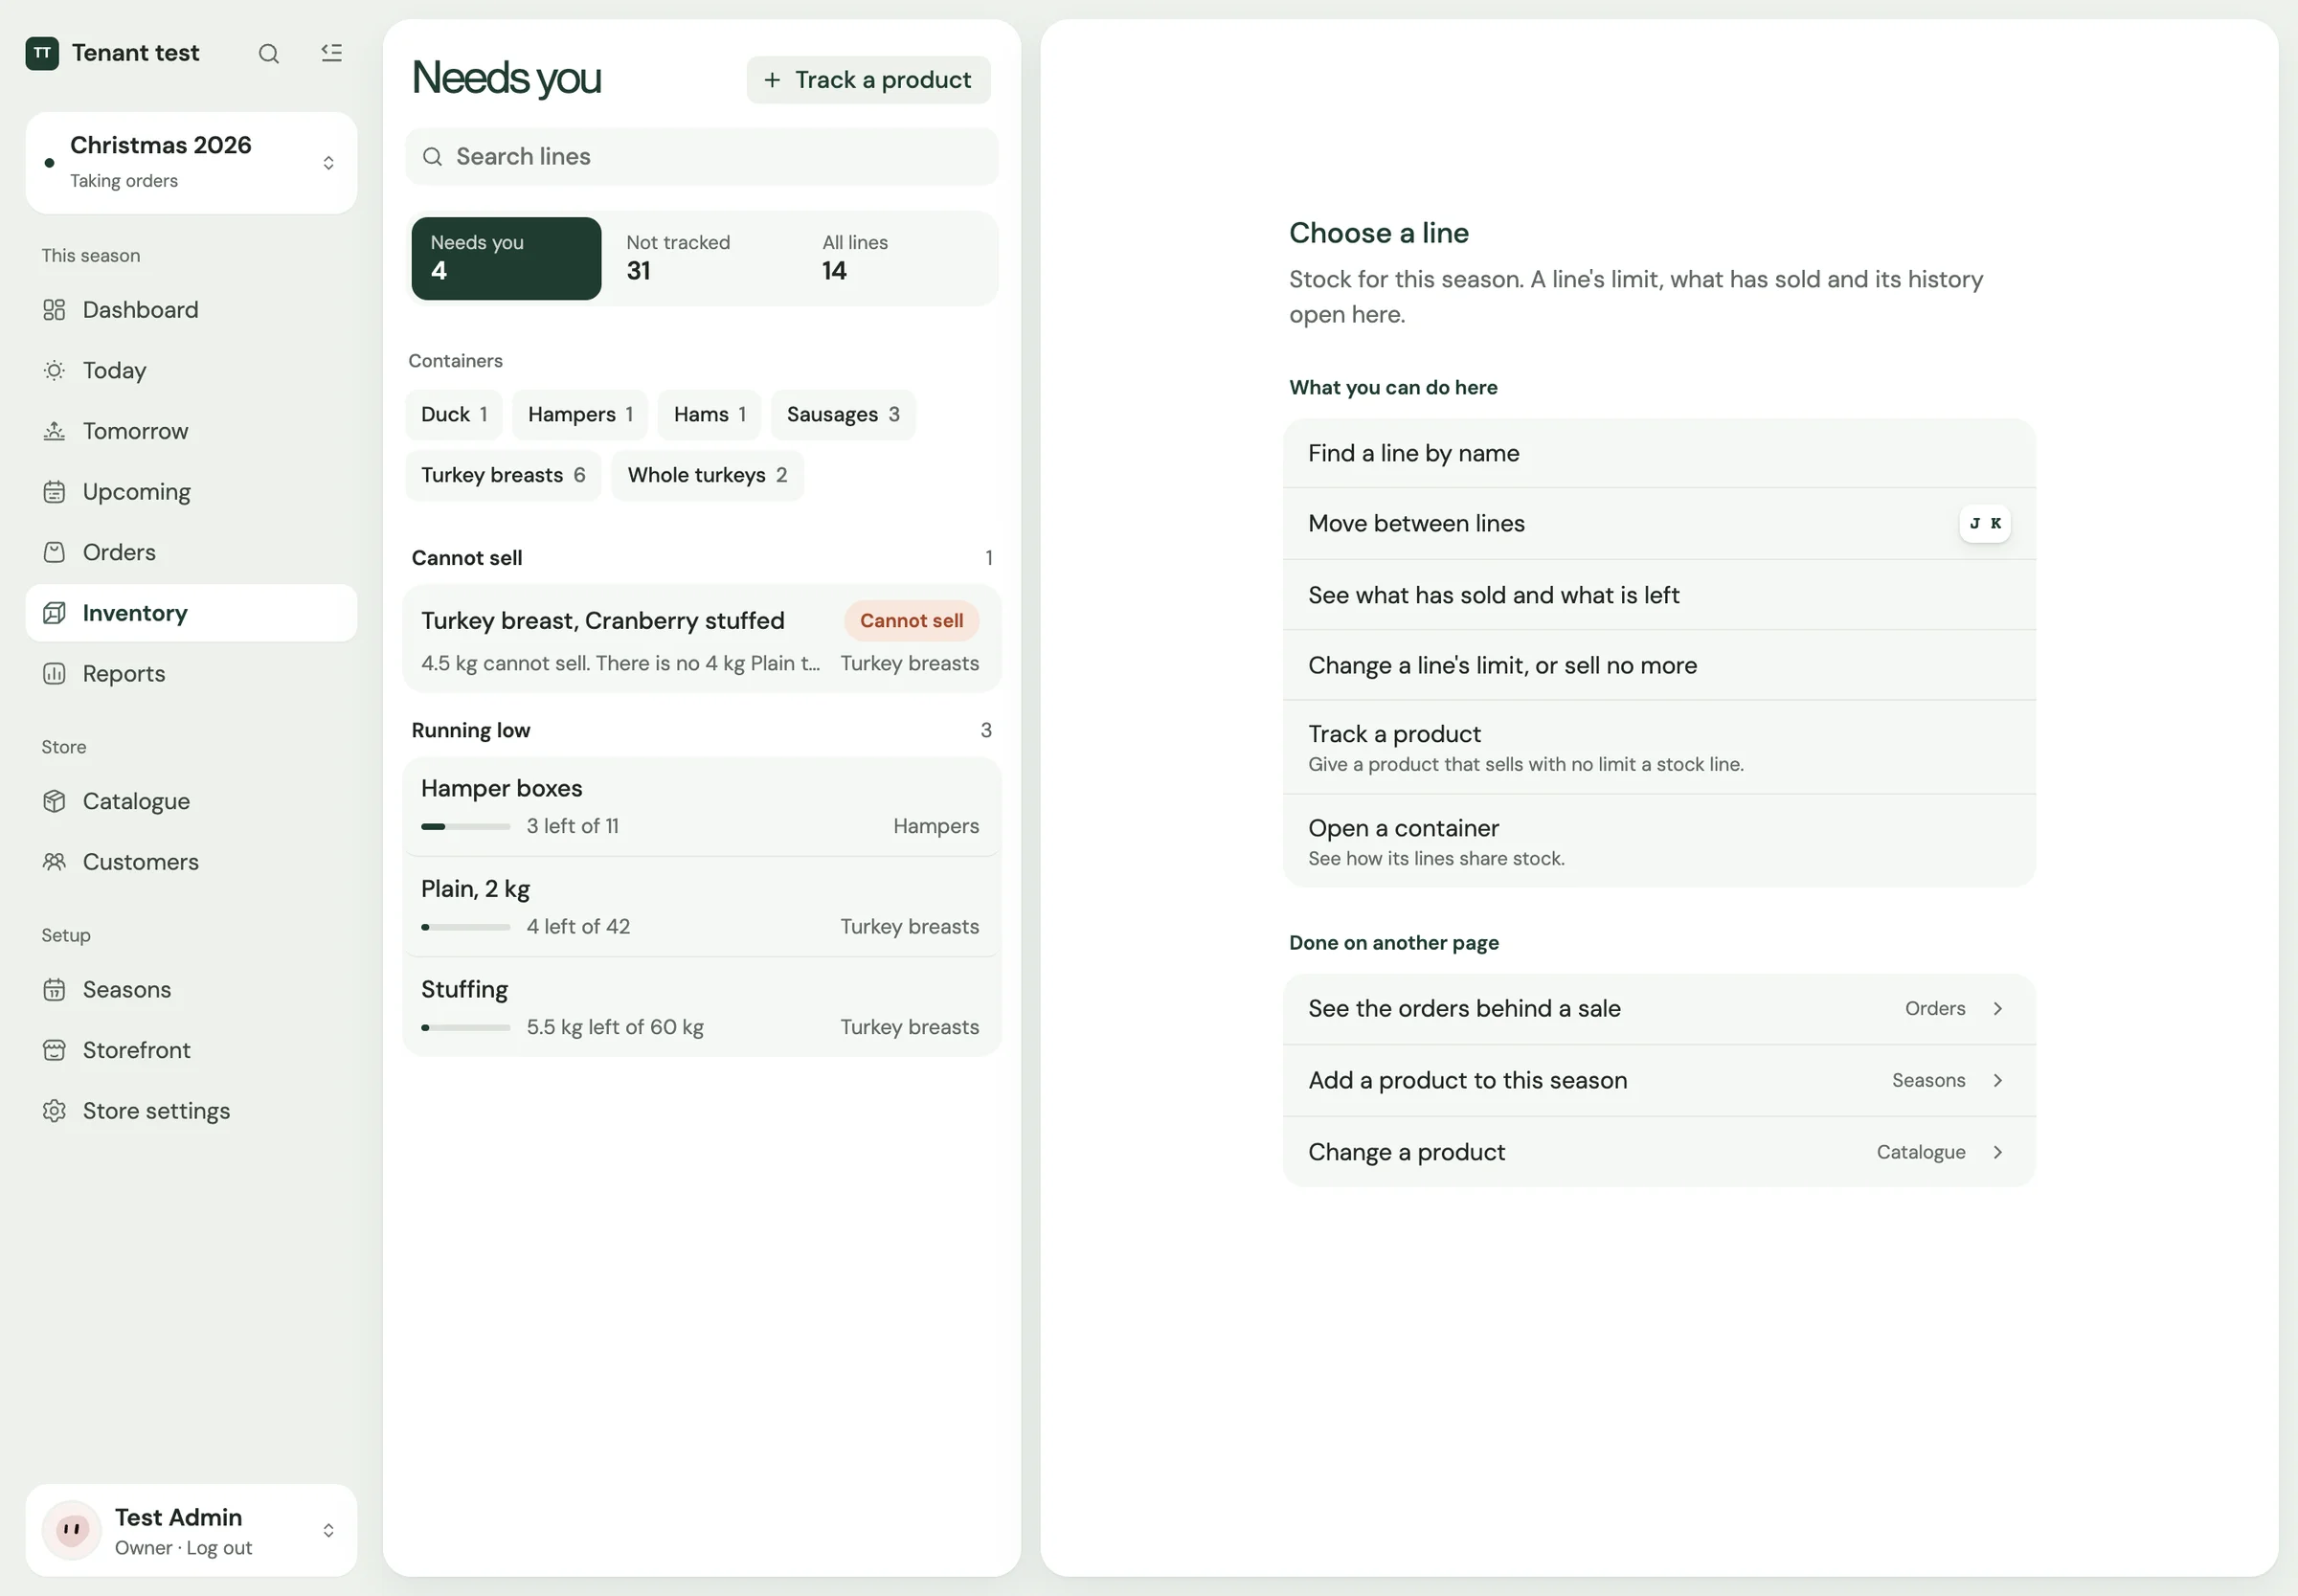Click the Tenant test TT logo
The width and height of the screenshot is (2298, 1596).
pyautogui.click(x=42, y=53)
